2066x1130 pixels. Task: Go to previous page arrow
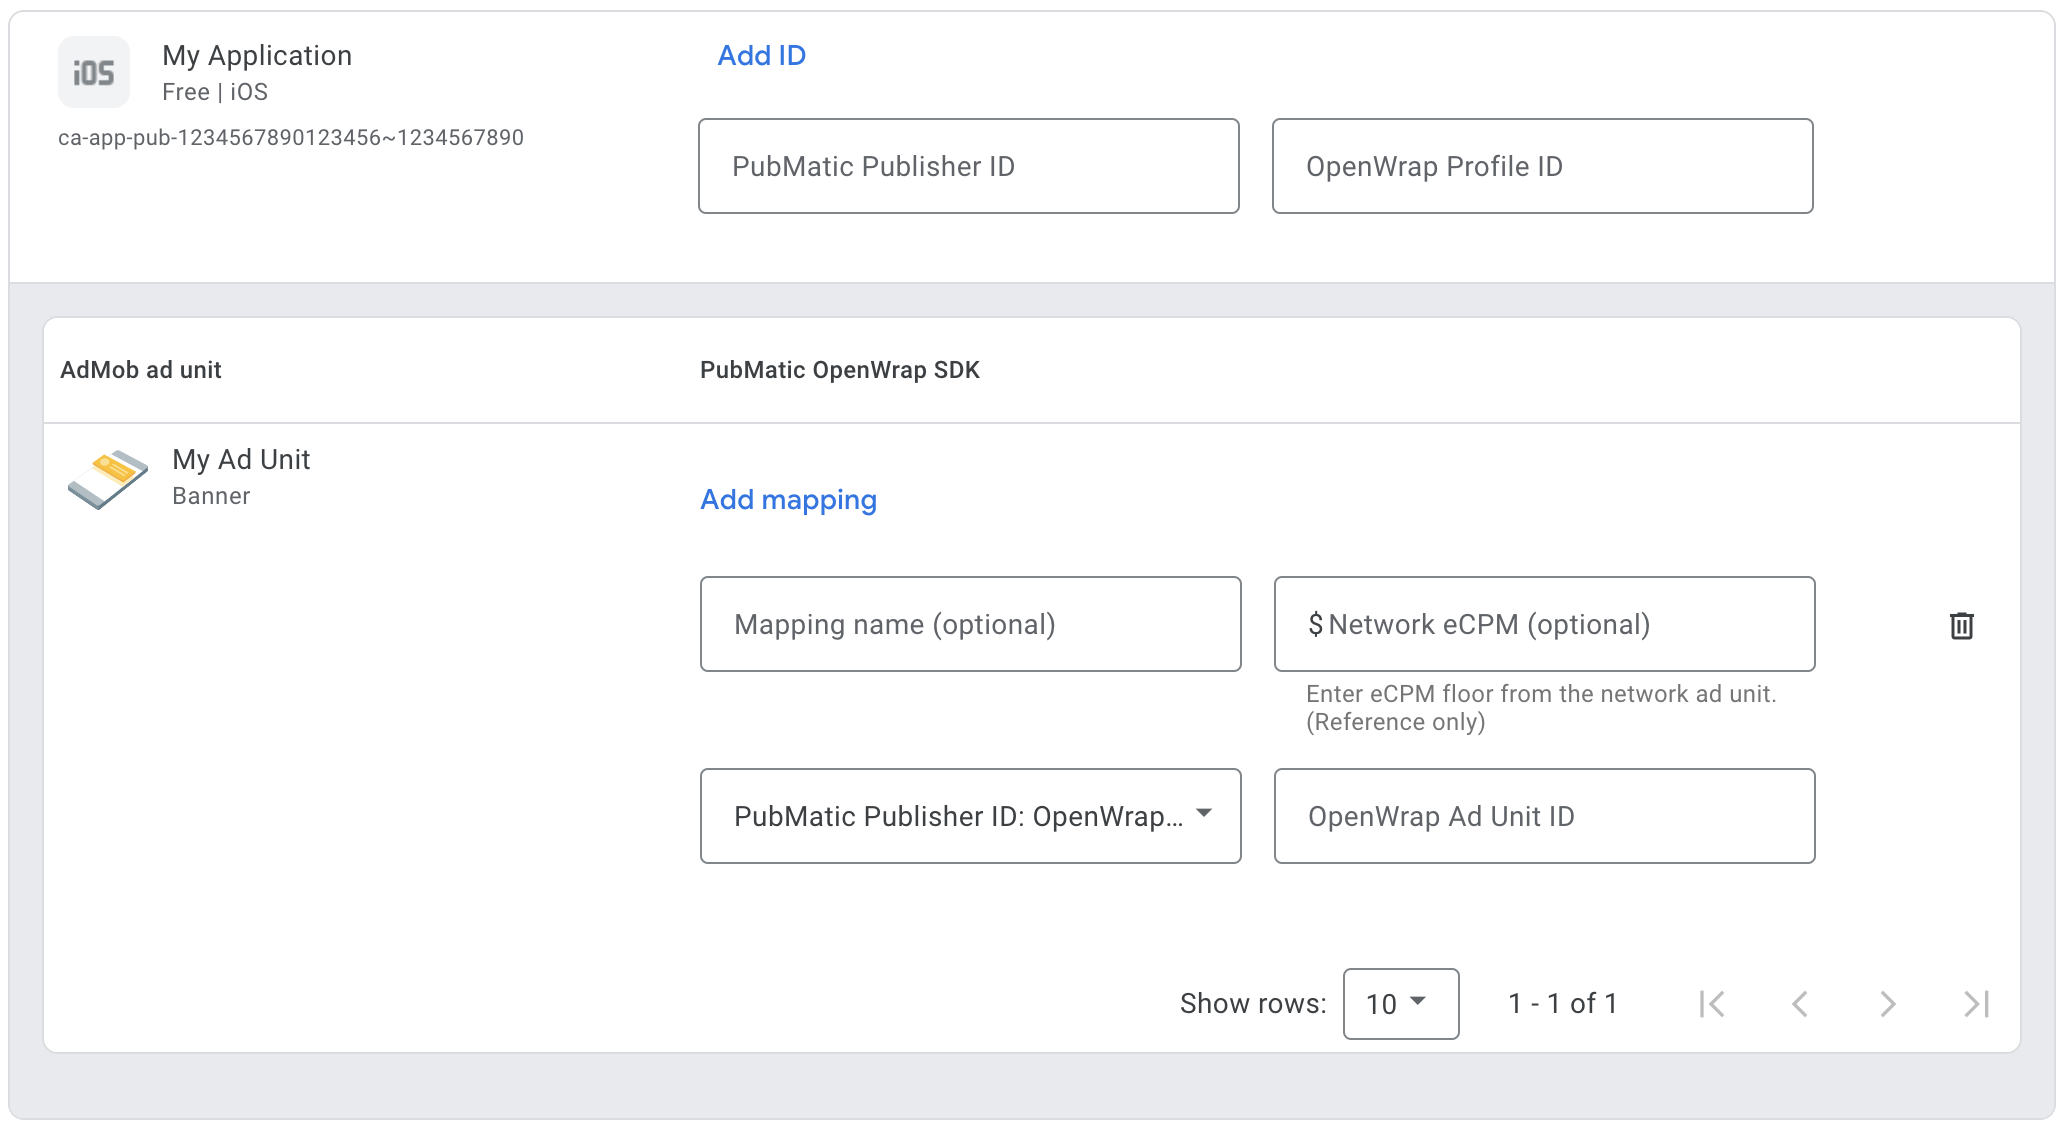point(1800,1004)
